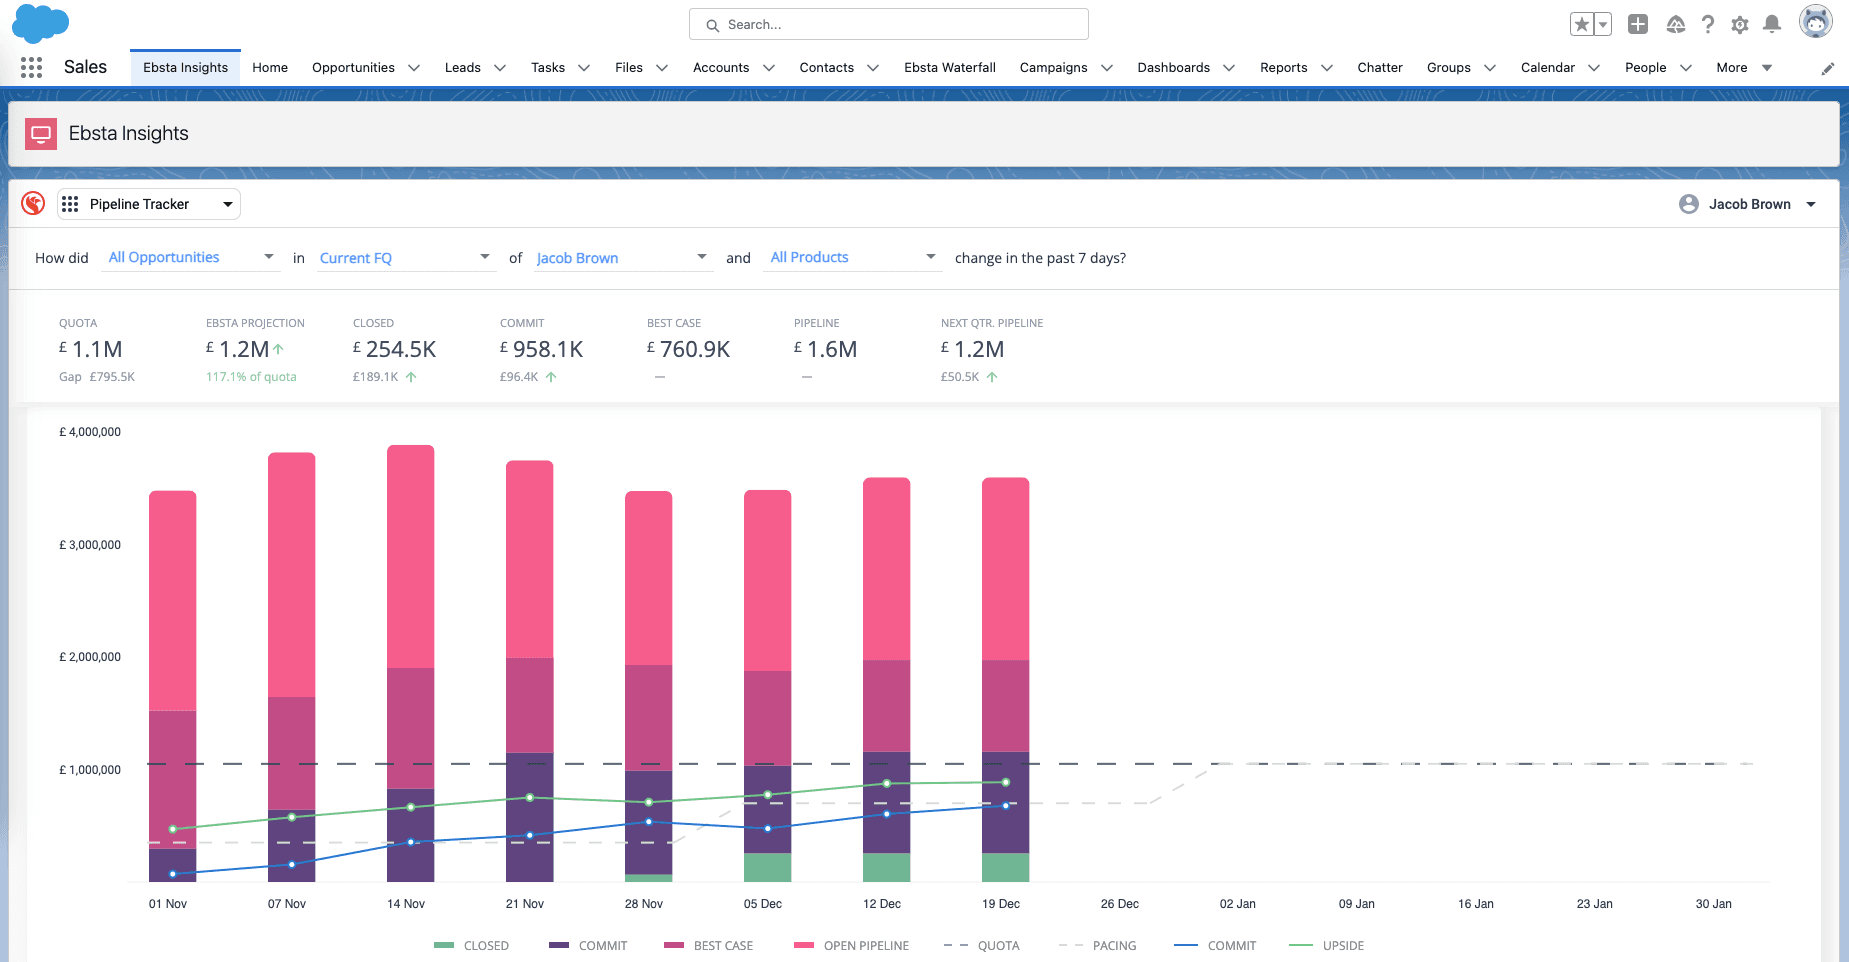
Task: Toggle the BEST CASE series in legend
Action: point(708,946)
